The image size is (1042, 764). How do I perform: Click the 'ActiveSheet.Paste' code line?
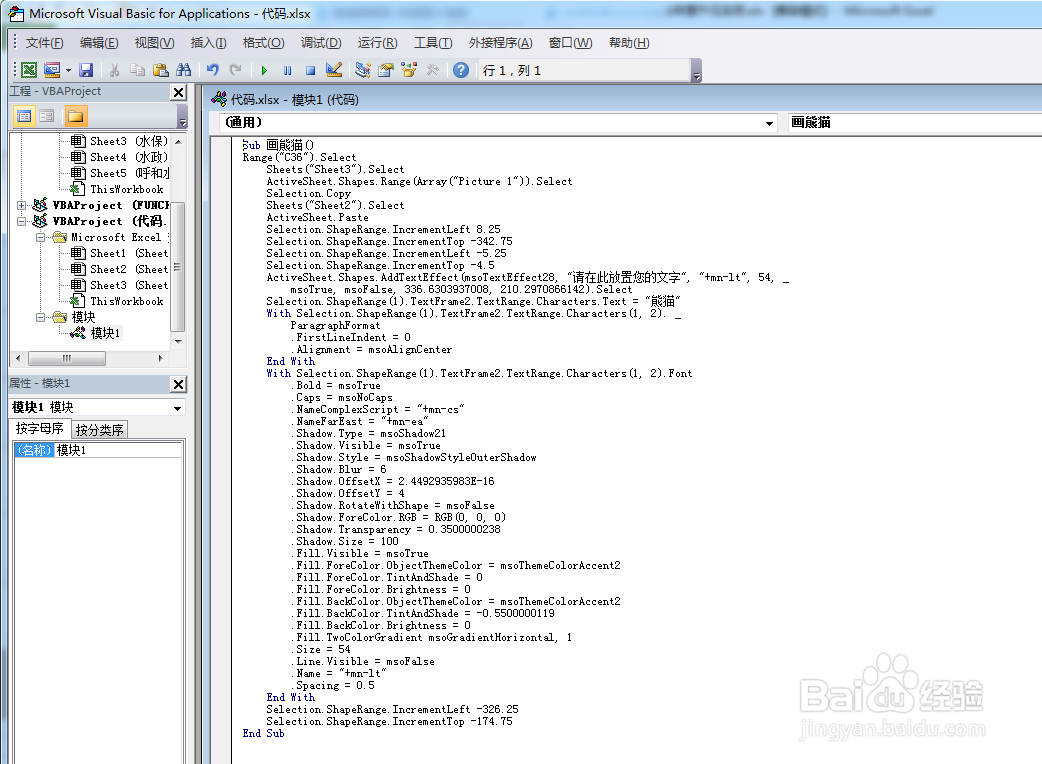point(317,217)
